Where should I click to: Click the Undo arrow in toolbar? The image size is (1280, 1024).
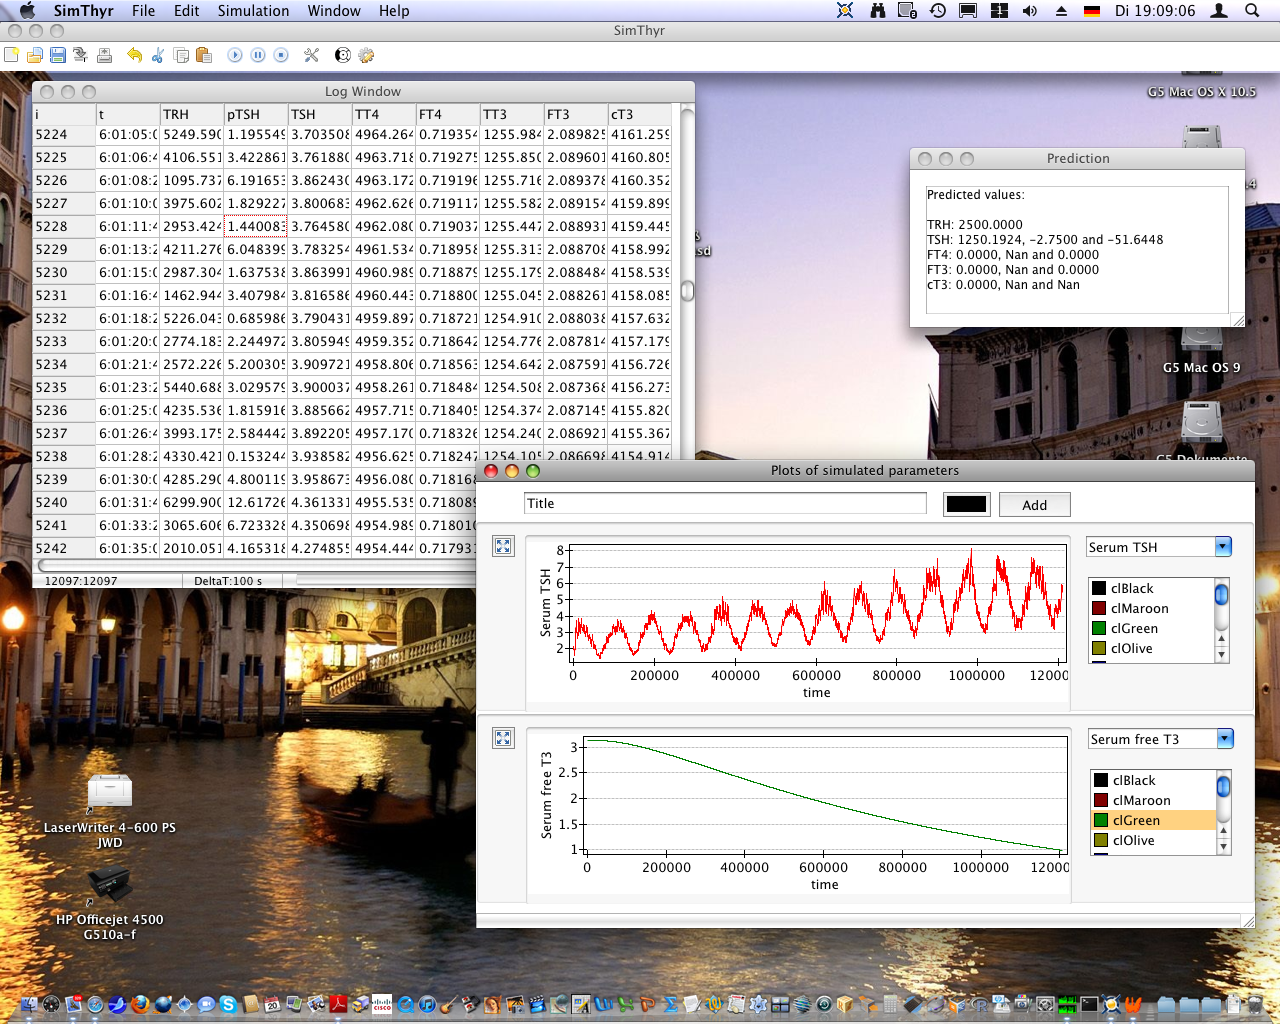click(134, 55)
